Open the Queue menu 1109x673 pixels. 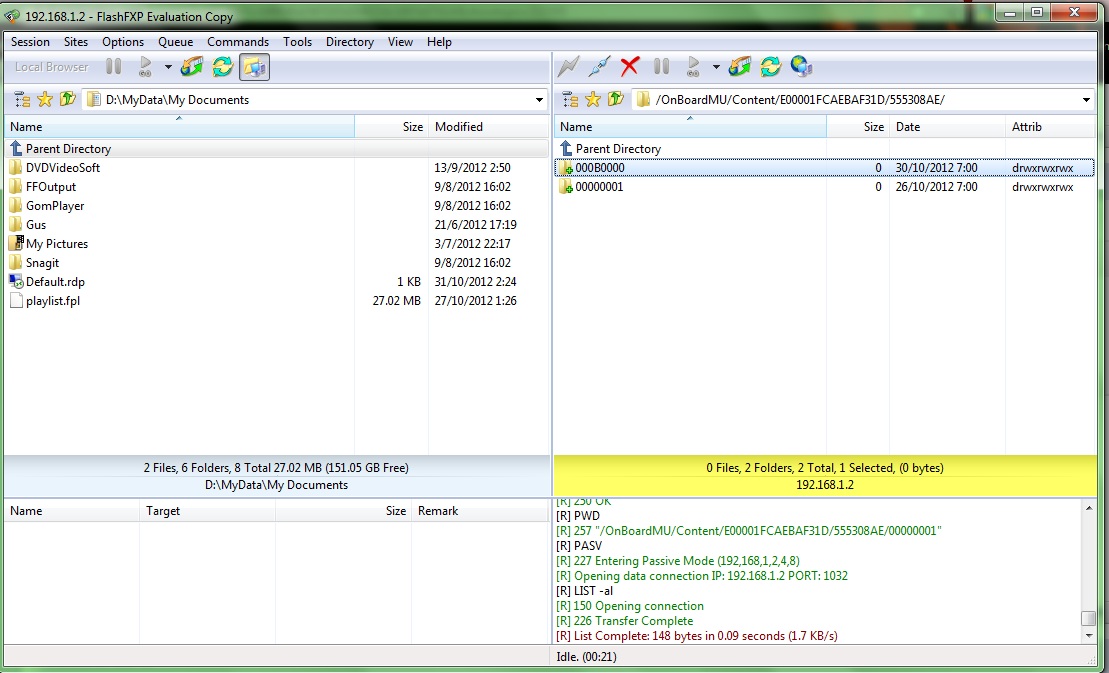pyautogui.click(x=175, y=42)
